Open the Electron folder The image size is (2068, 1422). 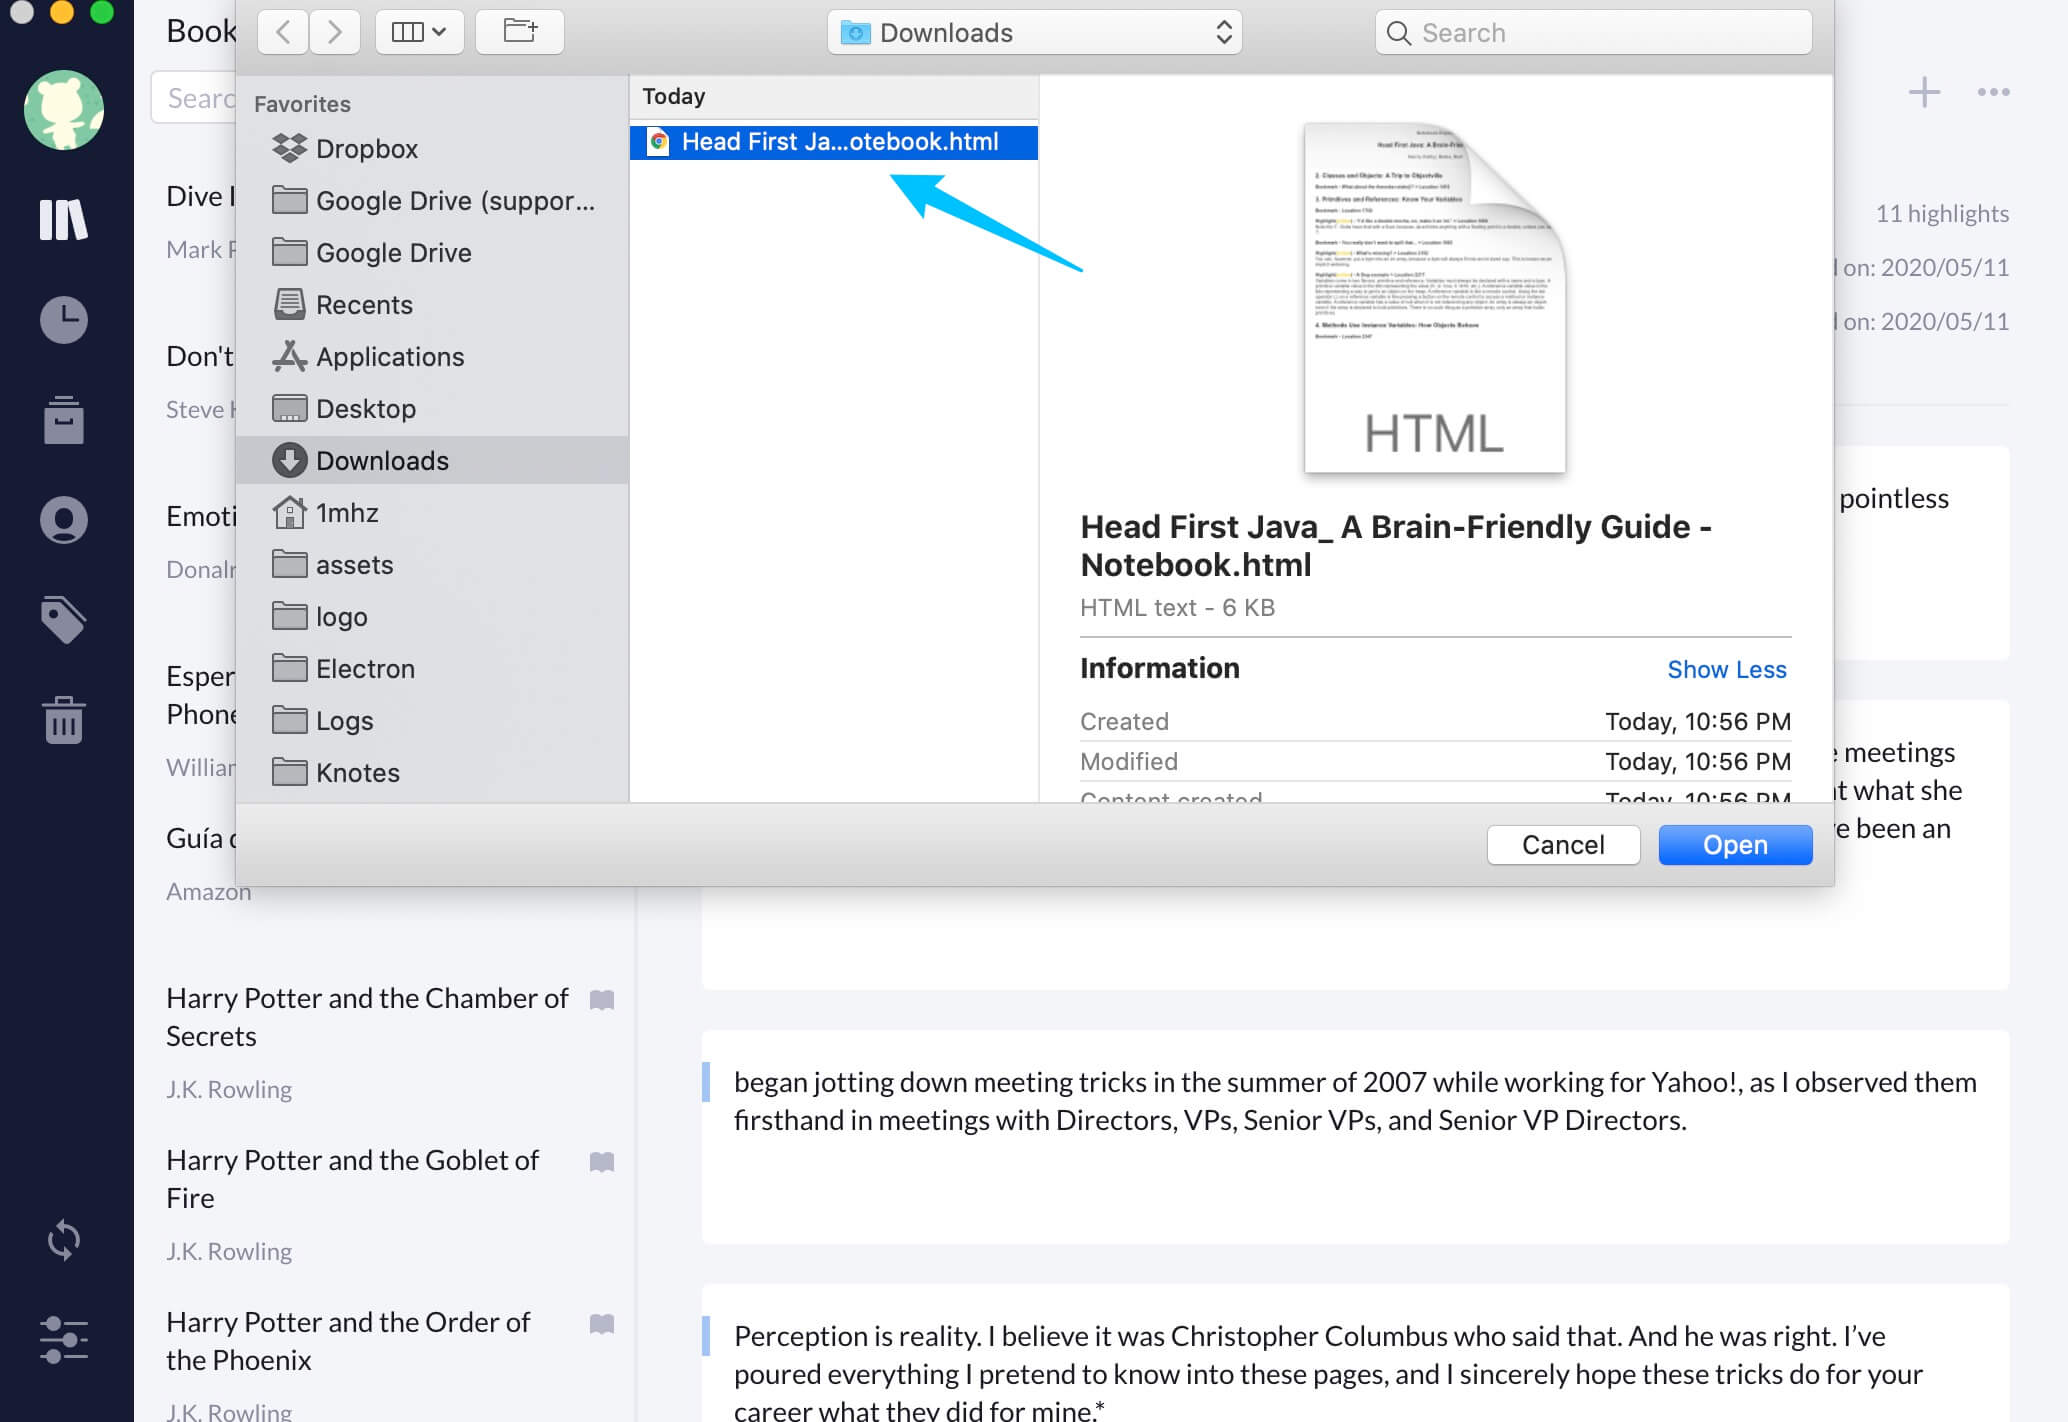[x=432, y=668]
